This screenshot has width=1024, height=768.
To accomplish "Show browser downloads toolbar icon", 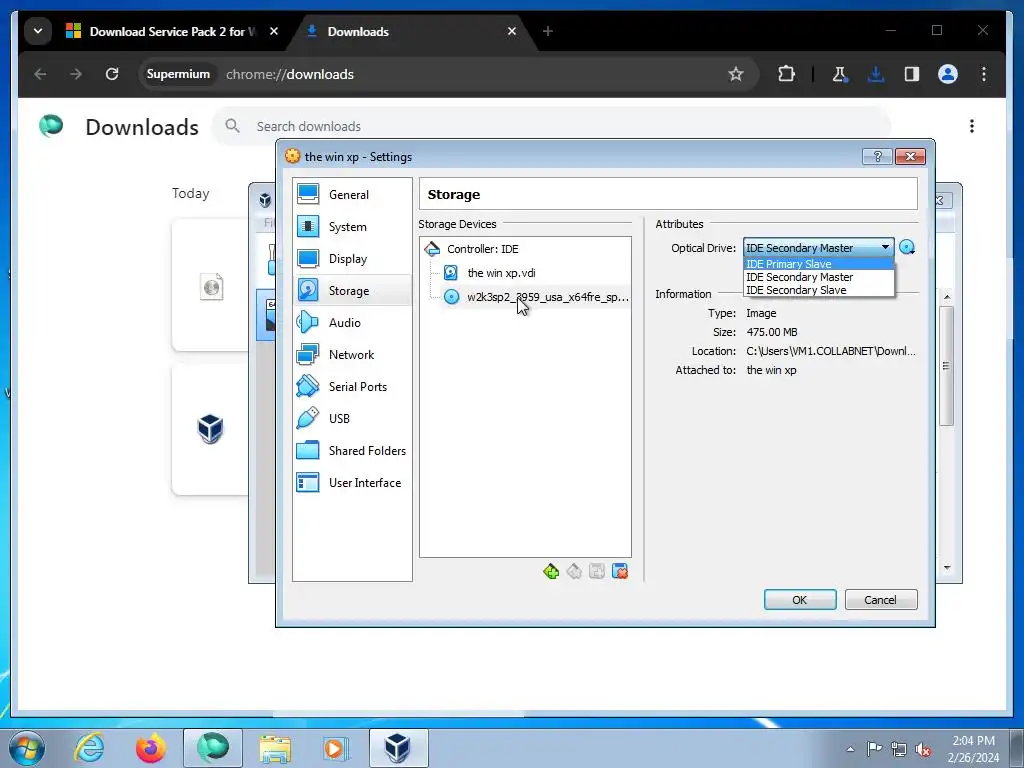I will point(876,74).
